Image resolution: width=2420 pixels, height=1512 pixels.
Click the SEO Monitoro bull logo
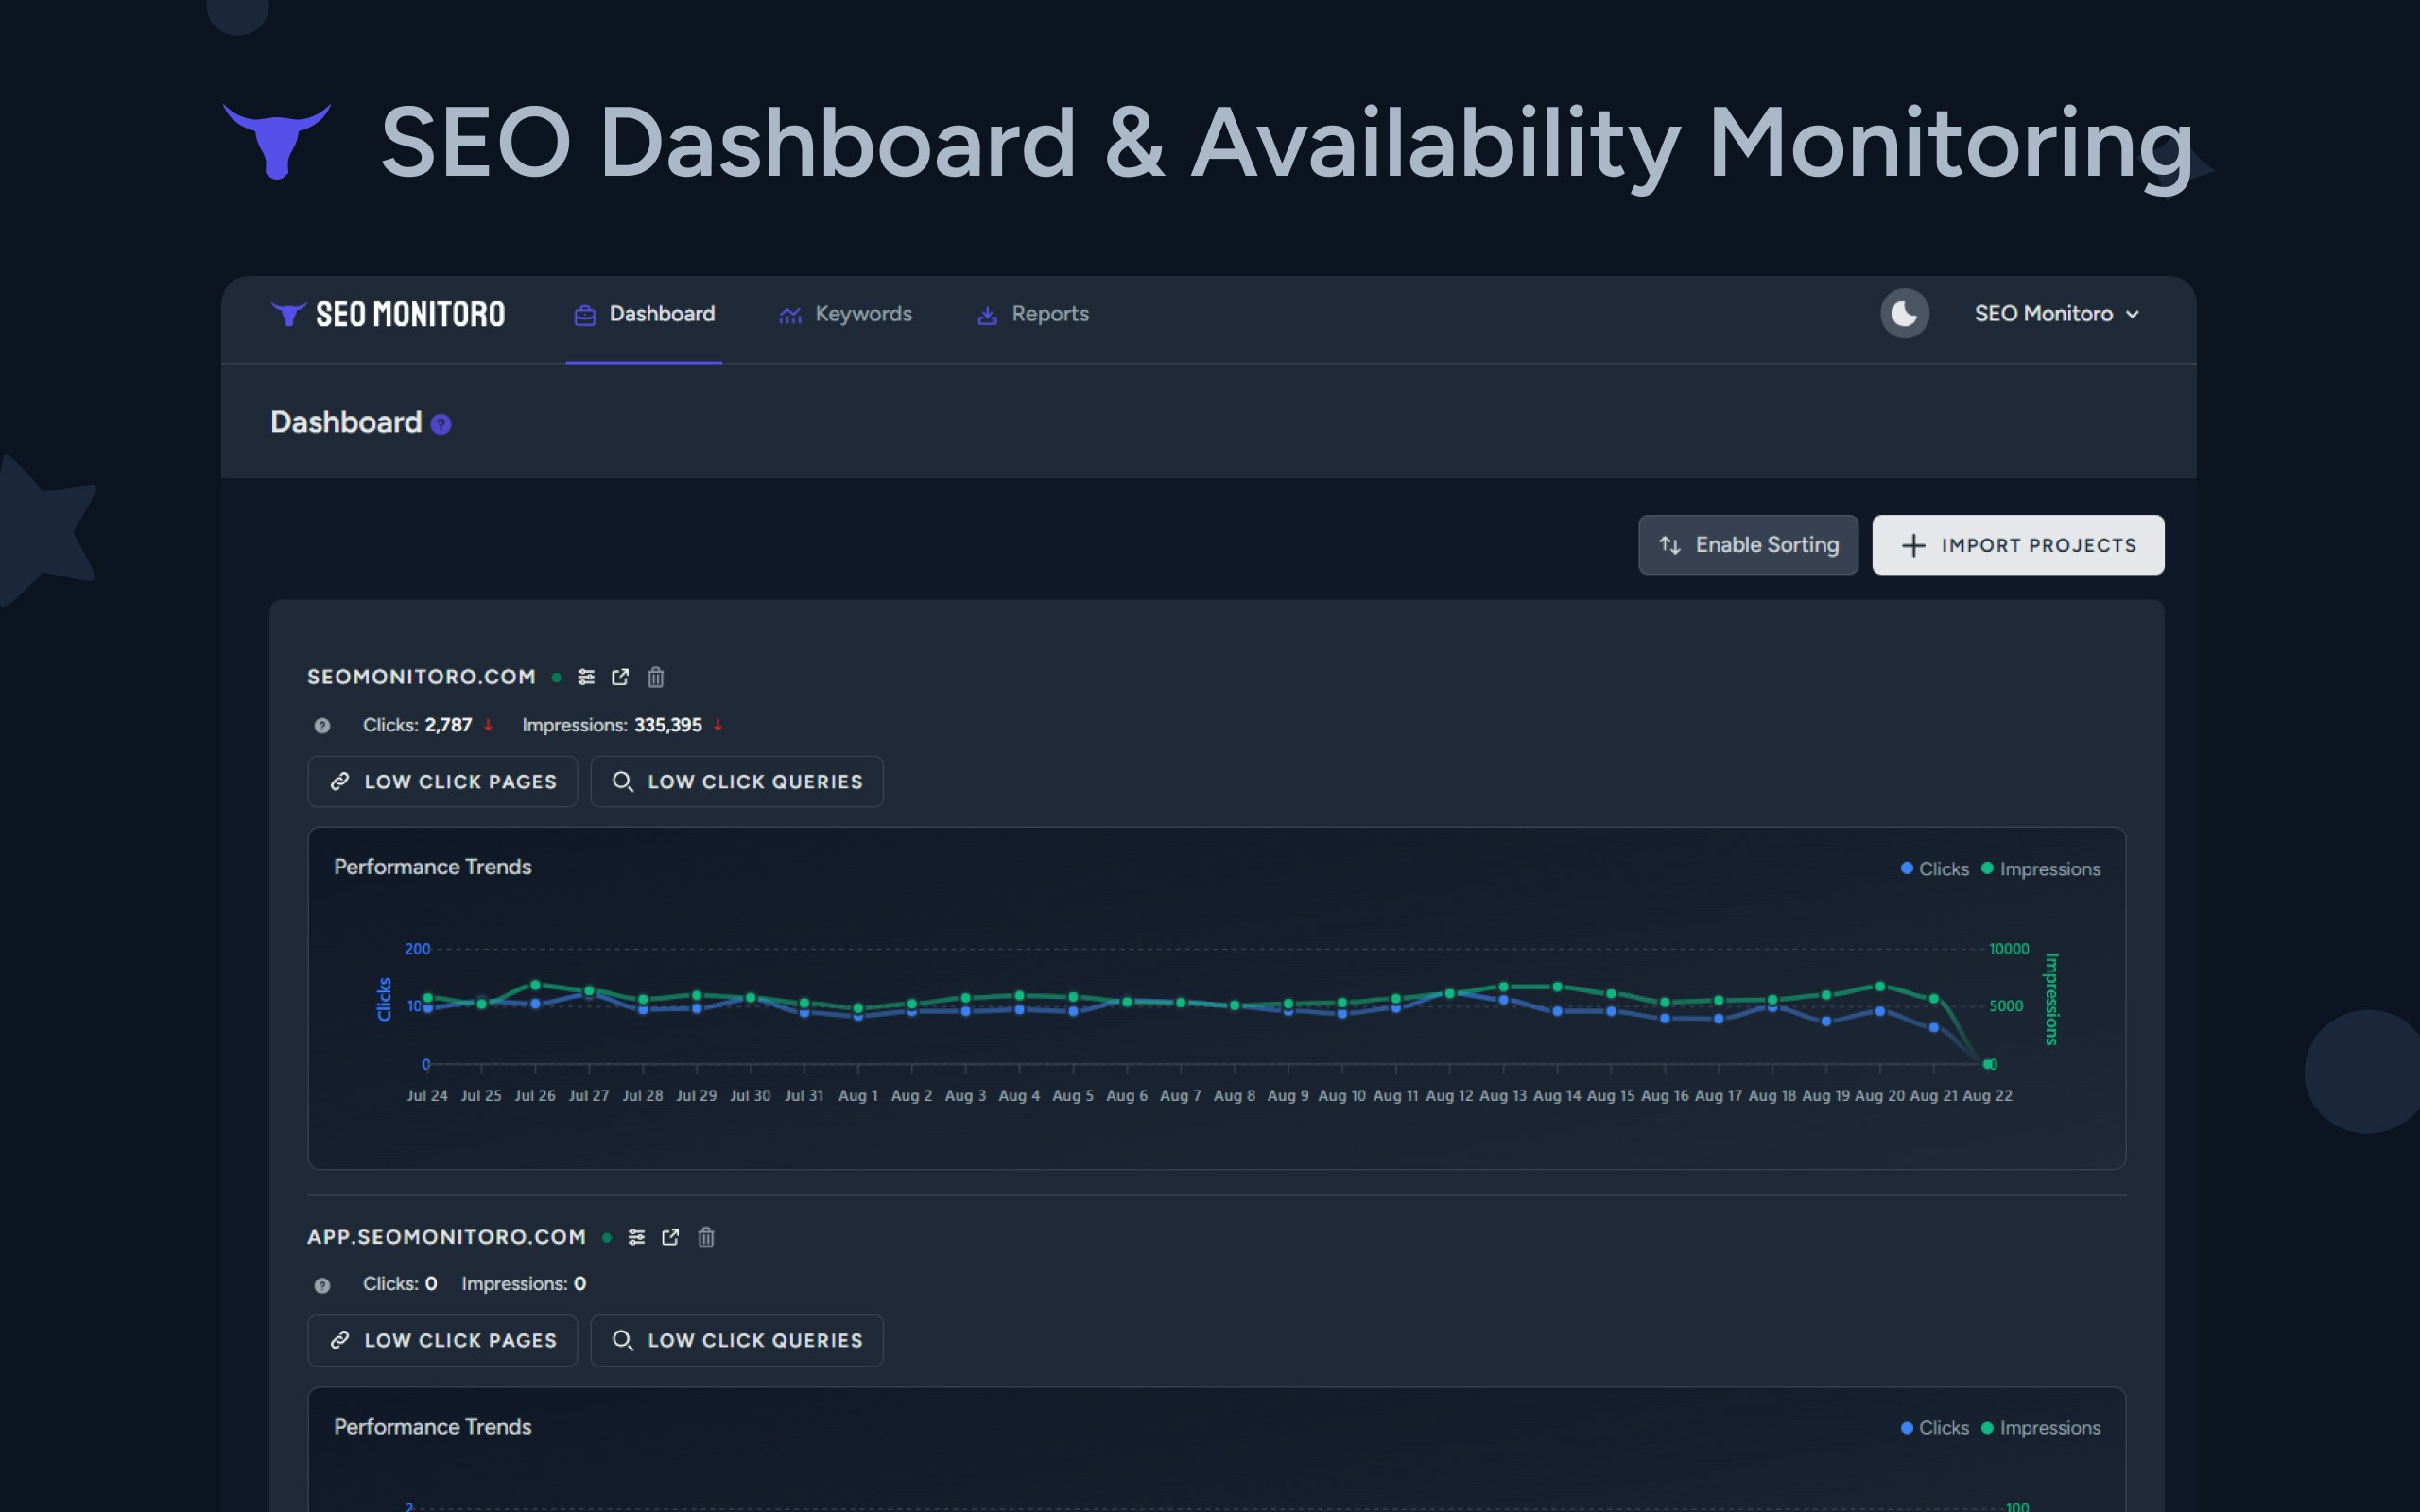coord(288,313)
